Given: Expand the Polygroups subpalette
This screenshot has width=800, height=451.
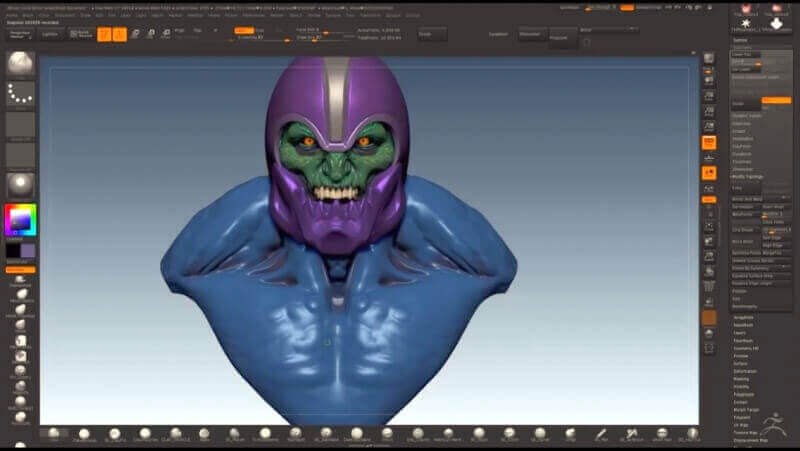Looking at the screenshot, I should 743,394.
